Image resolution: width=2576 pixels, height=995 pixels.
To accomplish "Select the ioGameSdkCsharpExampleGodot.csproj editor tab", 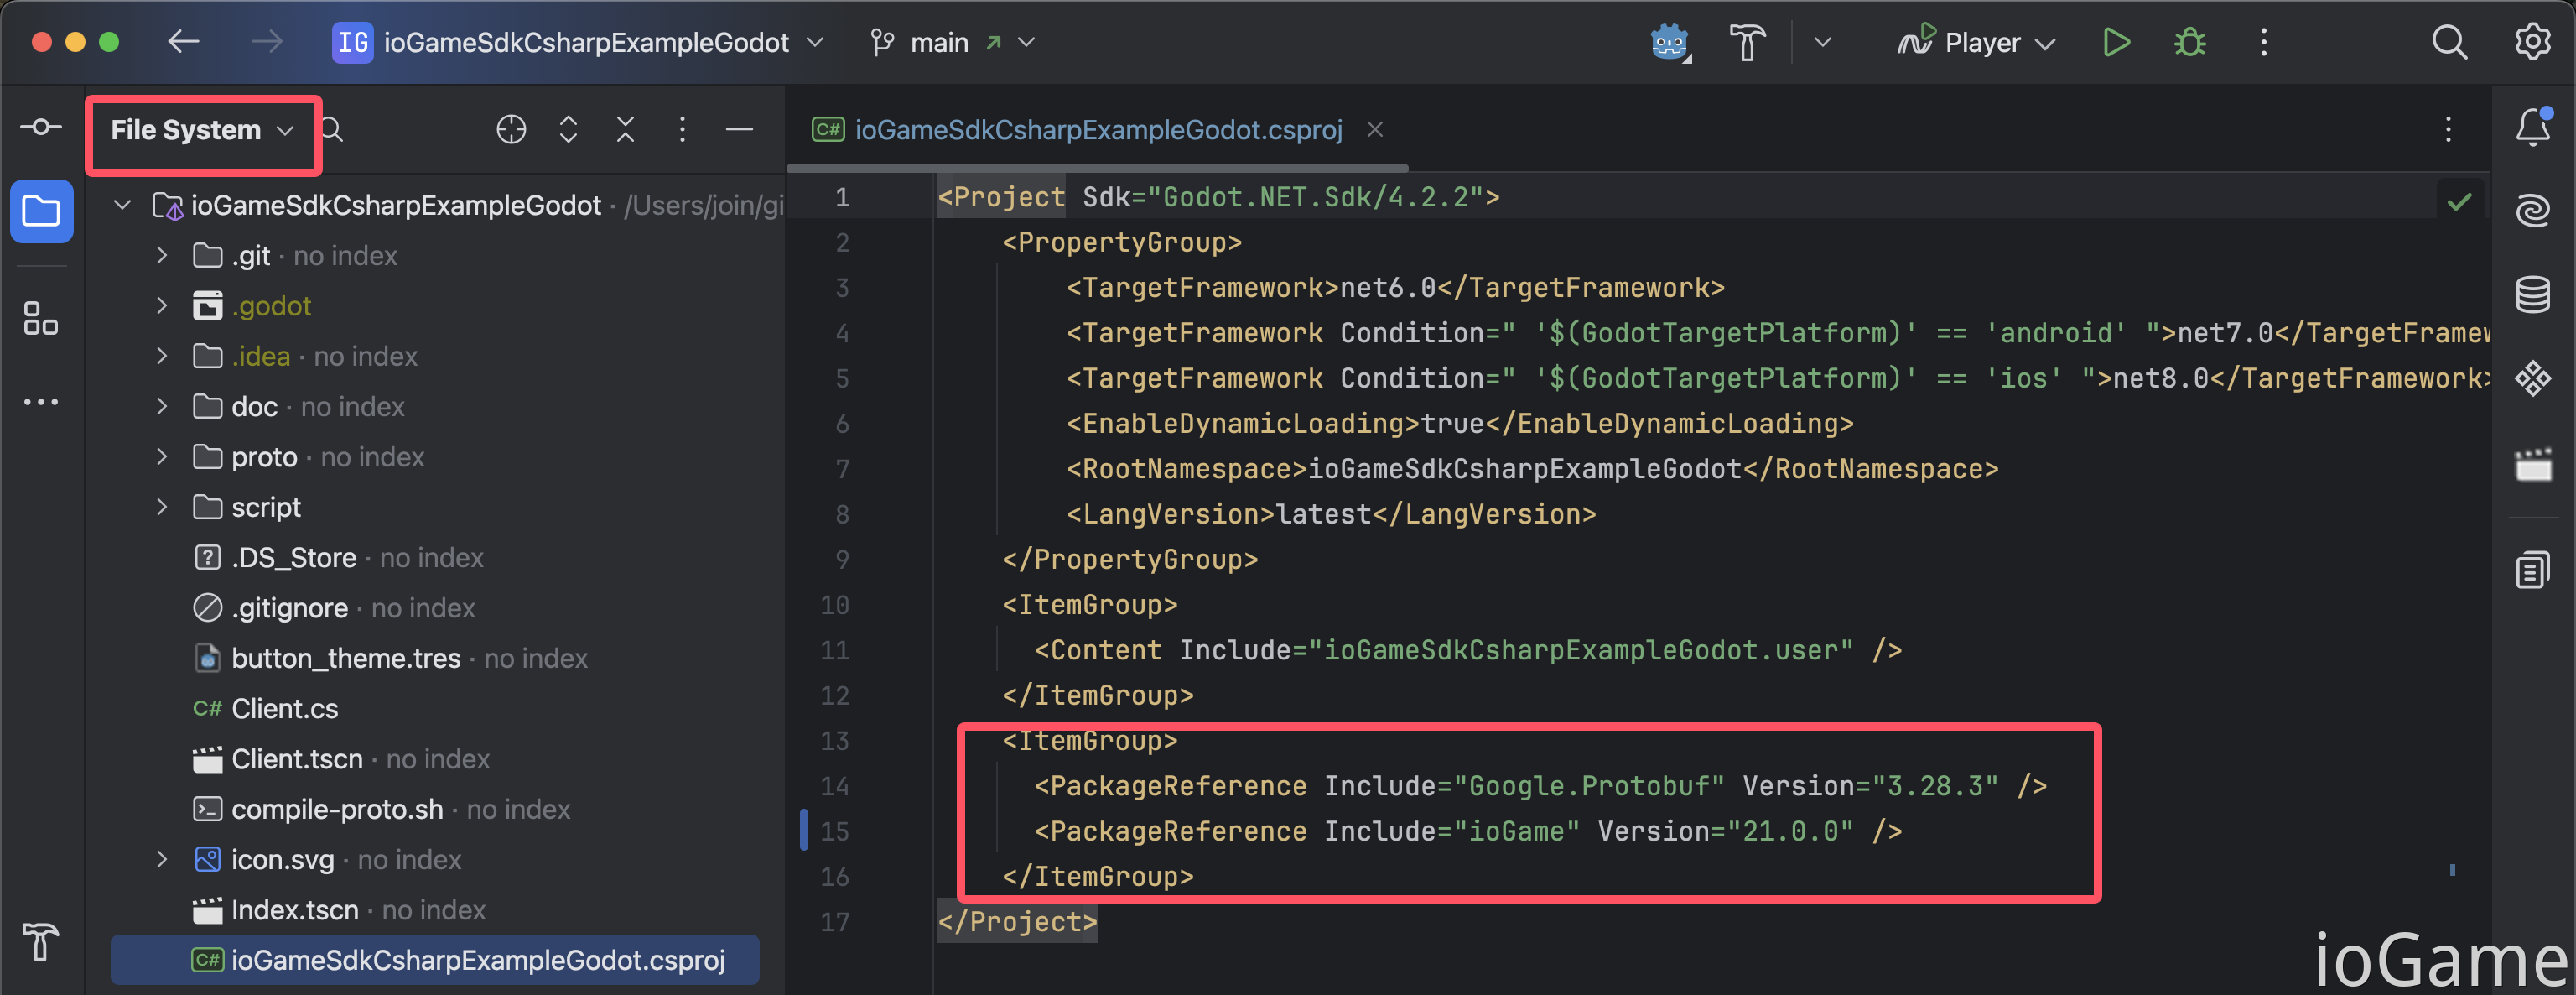I will [x=1097, y=130].
